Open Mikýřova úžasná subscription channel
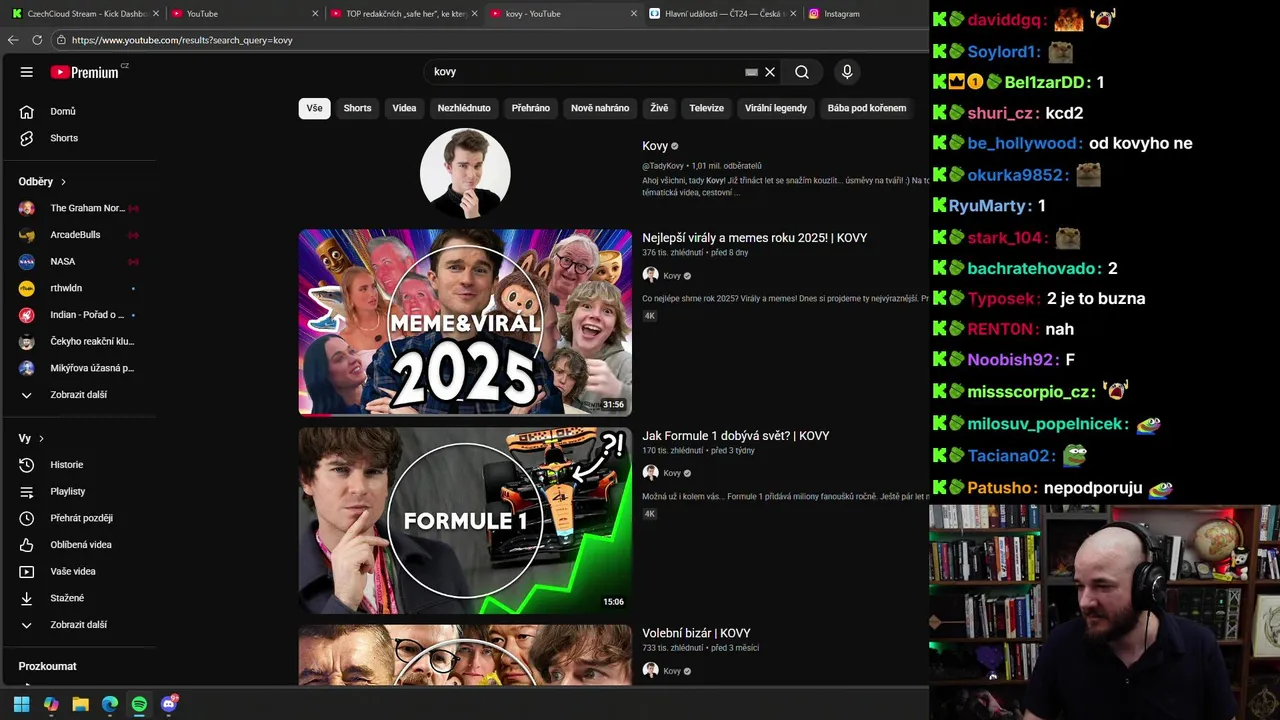The width and height of the screenshot is (1280, 720). tap(78, 368)
